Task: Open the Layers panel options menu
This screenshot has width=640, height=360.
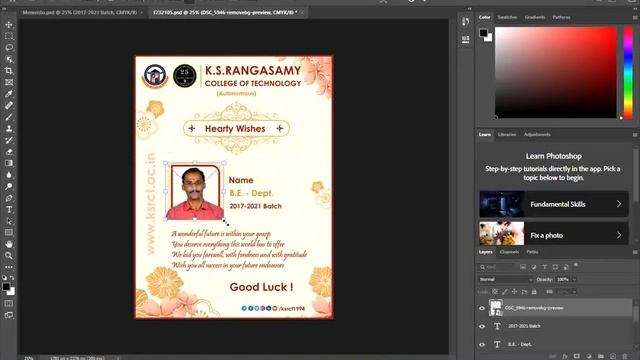Action: 635,252
